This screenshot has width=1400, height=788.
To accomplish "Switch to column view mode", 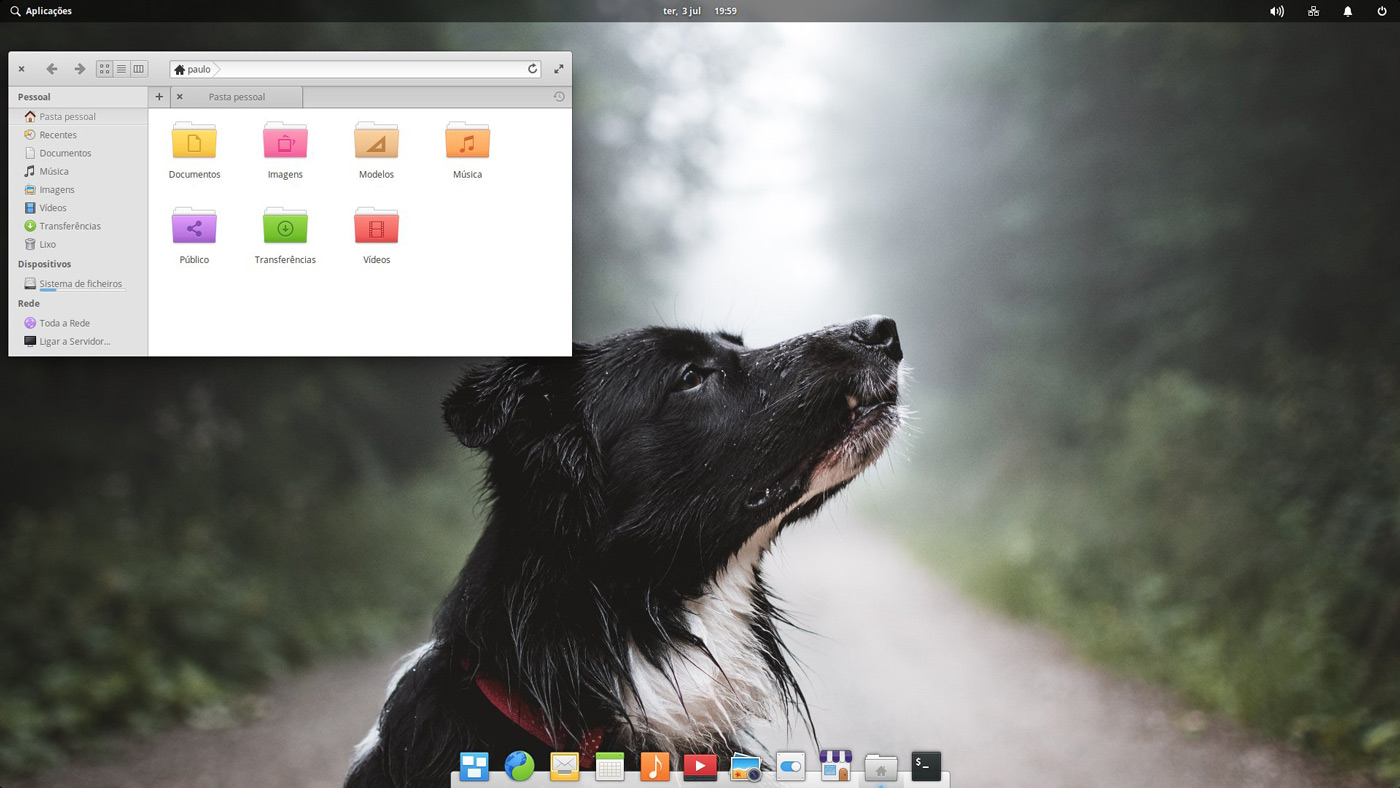I will (138, 69).
